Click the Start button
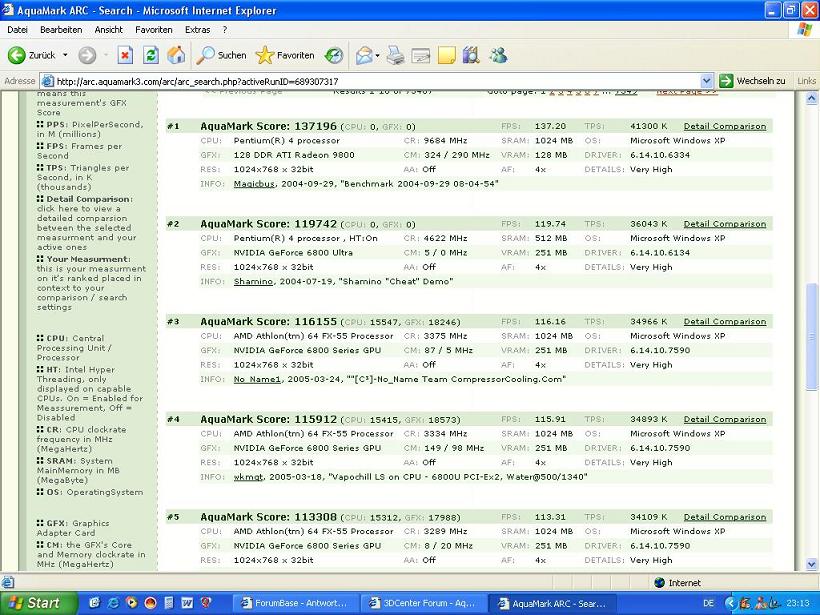 [x=38, y=603]
